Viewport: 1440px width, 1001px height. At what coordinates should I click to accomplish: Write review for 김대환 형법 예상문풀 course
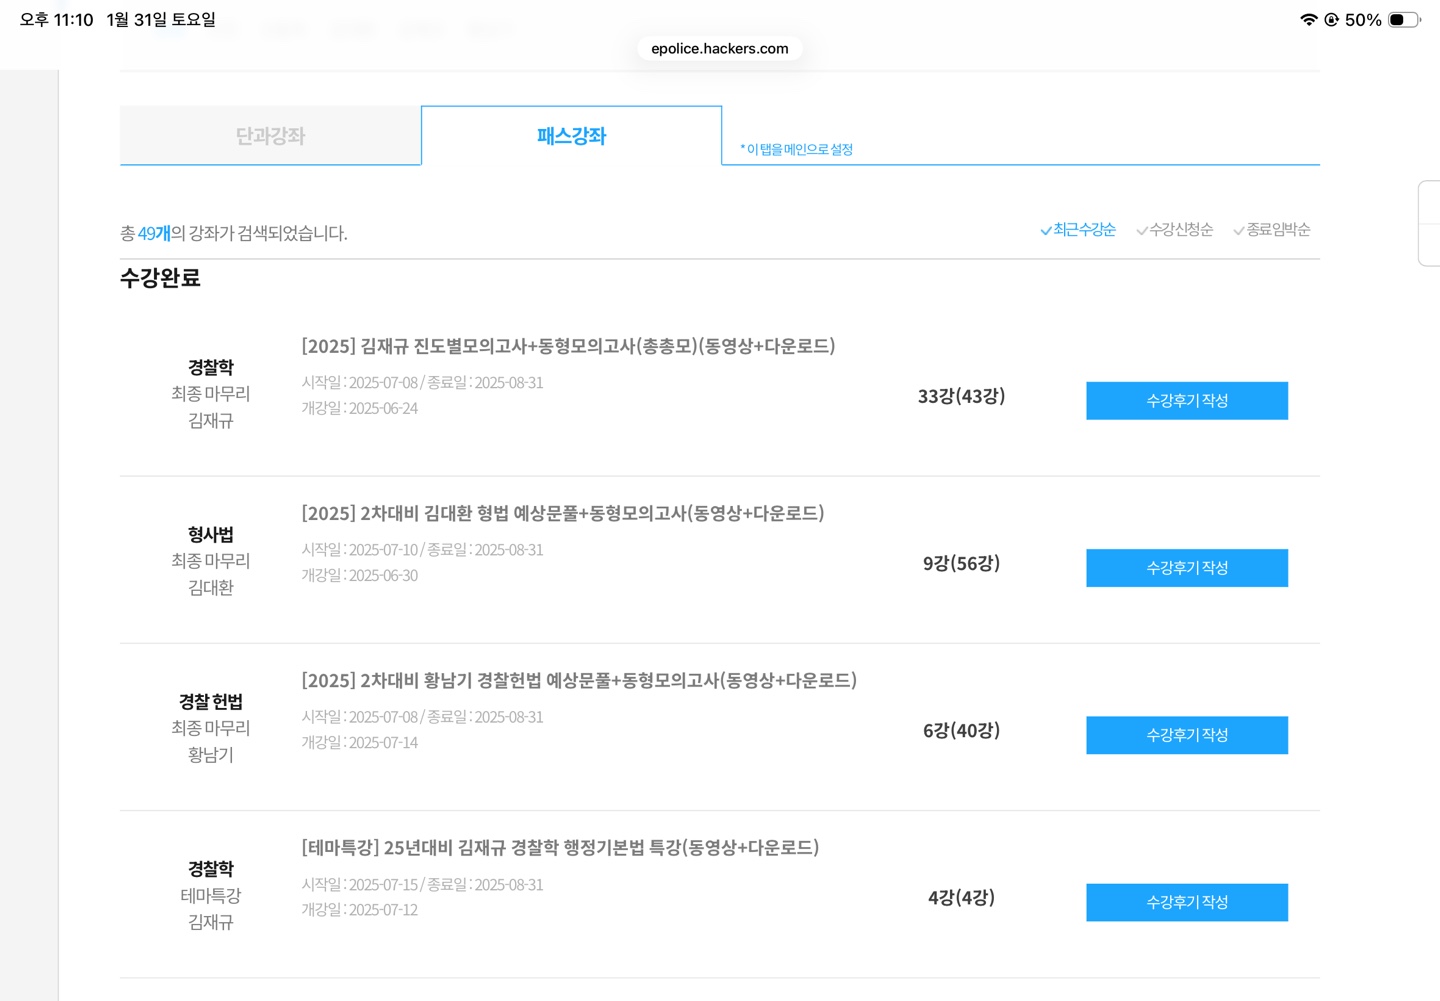(1186, 568)
